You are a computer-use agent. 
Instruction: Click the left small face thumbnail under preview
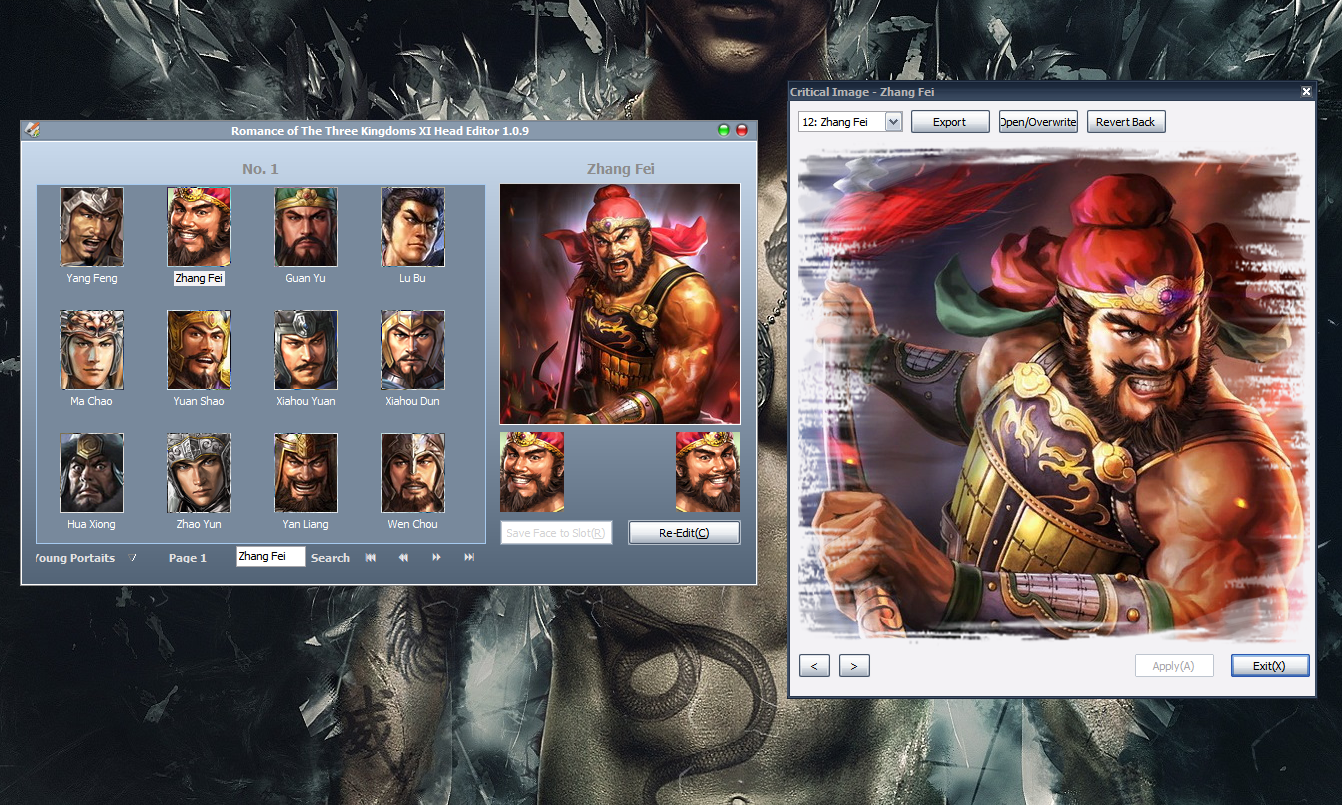click(x=532, y=472)
